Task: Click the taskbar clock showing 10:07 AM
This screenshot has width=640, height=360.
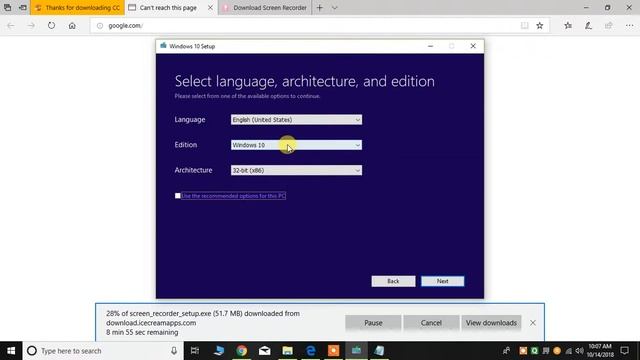Action: pyautogui.click(x=600, y=351)
